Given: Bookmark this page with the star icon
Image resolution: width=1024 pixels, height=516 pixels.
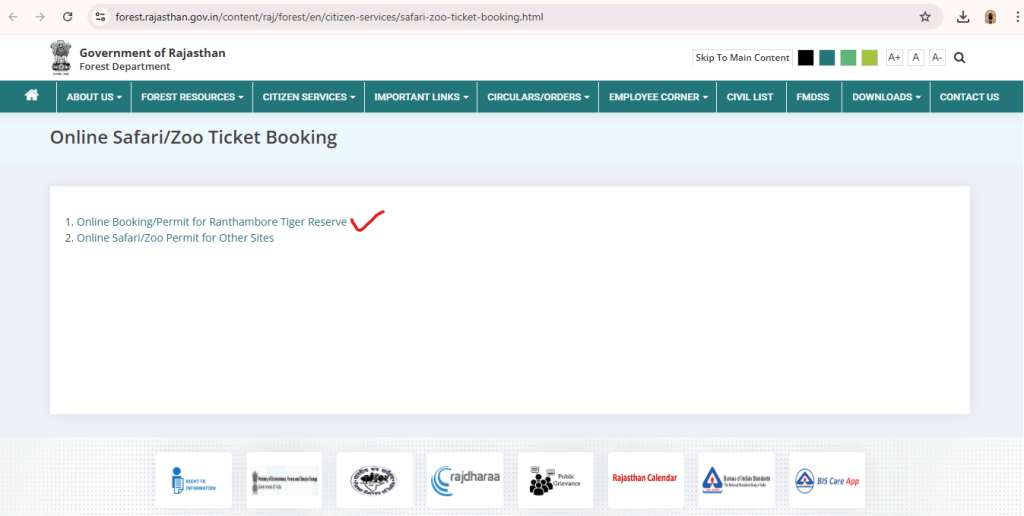Looking at the screenshot, I should coord(925,17).
